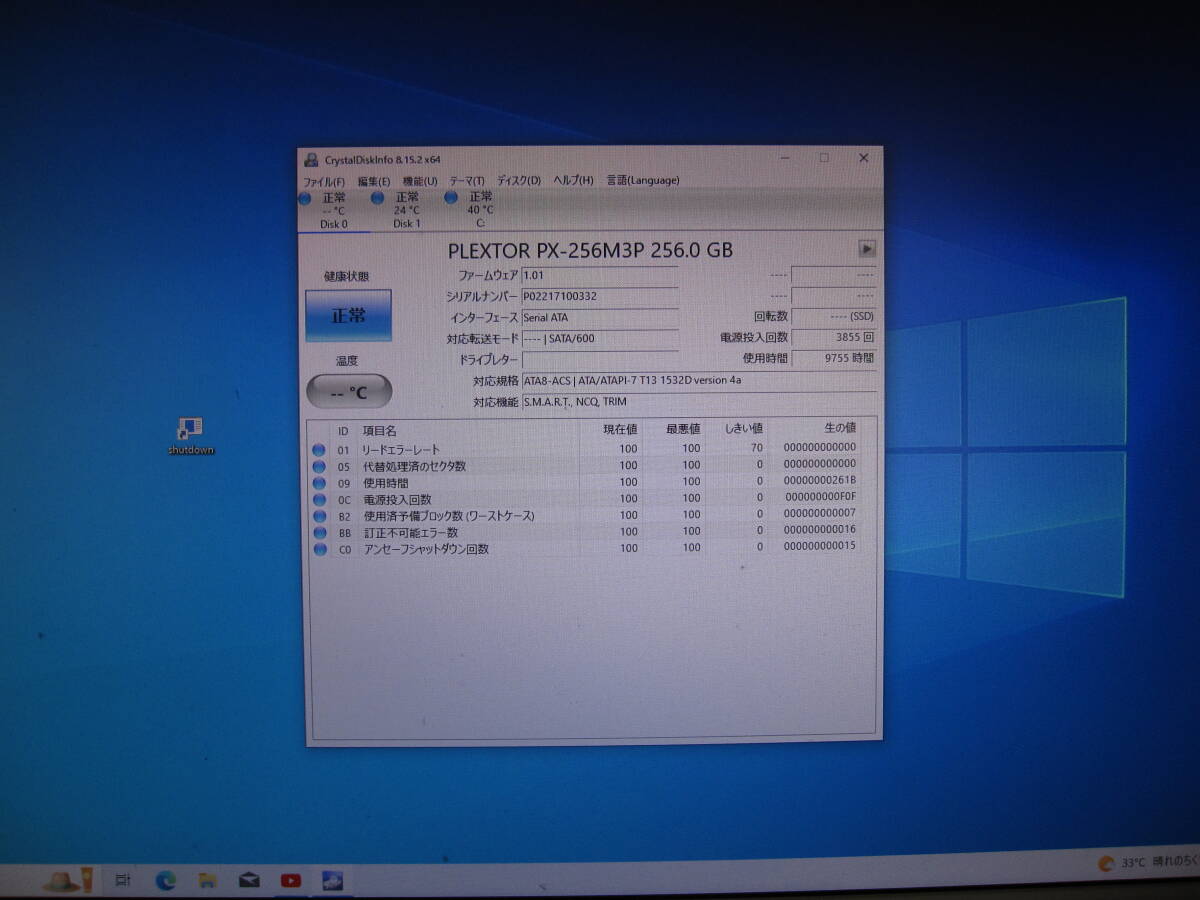Open the 機能(U) menu
Viewport: 1200px width, 900px height.
pos(420,181)
